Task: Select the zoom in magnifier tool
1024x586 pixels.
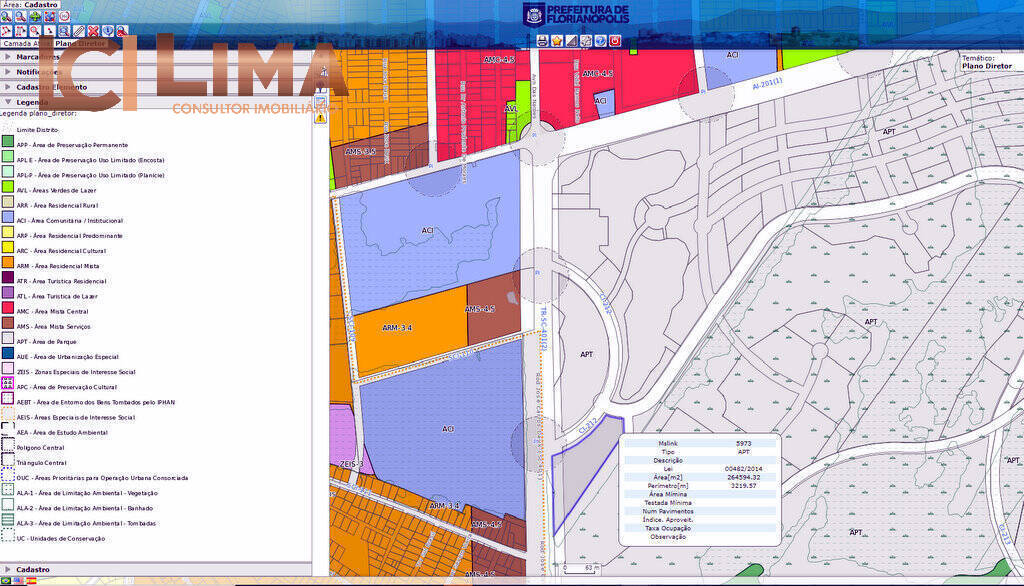Action: pos(6,17)
